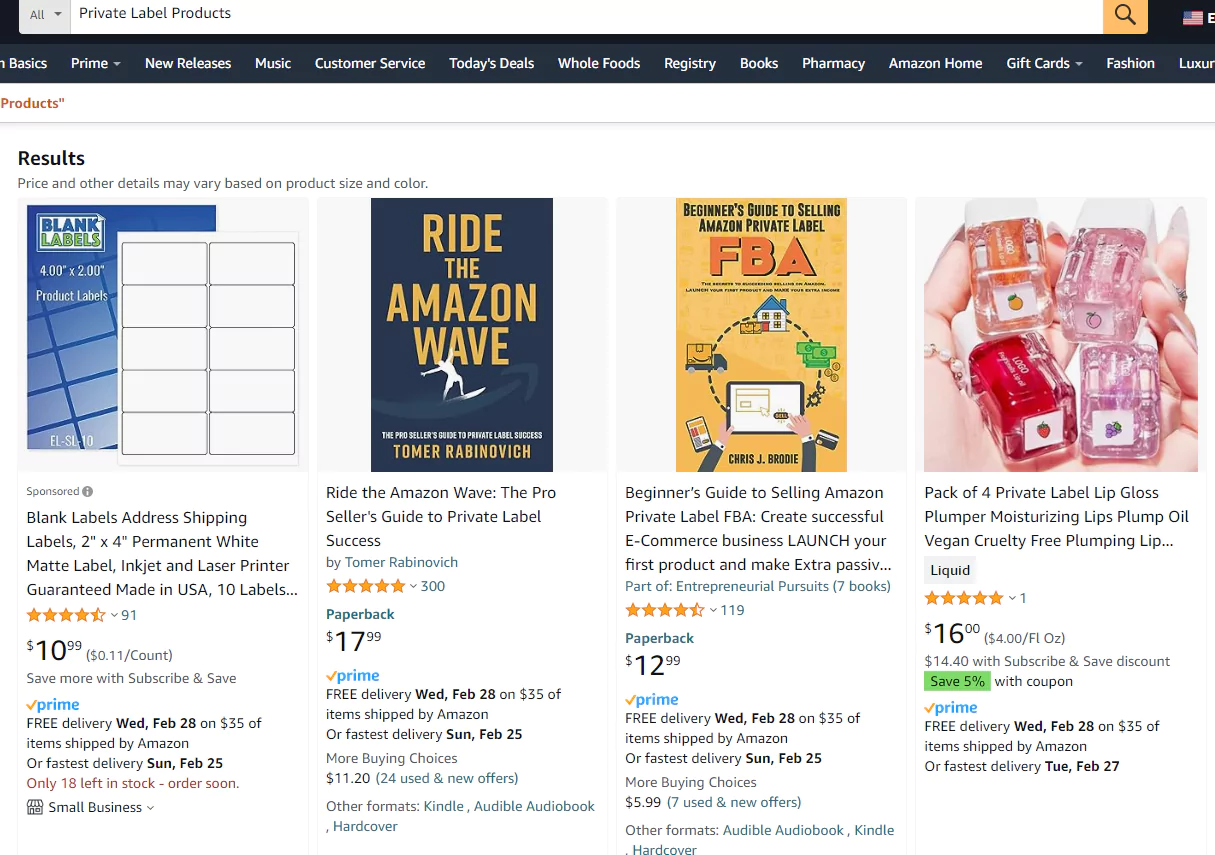Expand the Small Business chevron
The width and height of the screenshot is (1215, 855).
click(x=151, y=808)
